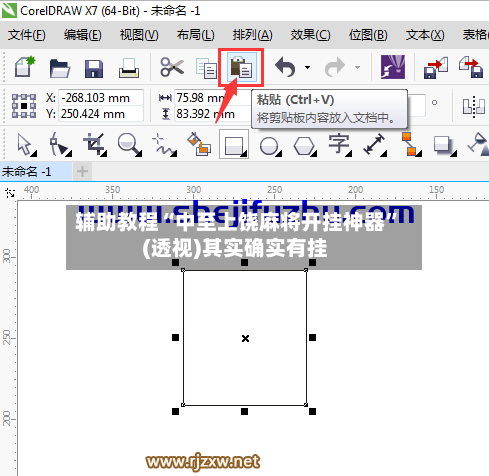Select the Polygon tool
489x476 pixels.
click(304, 146)
